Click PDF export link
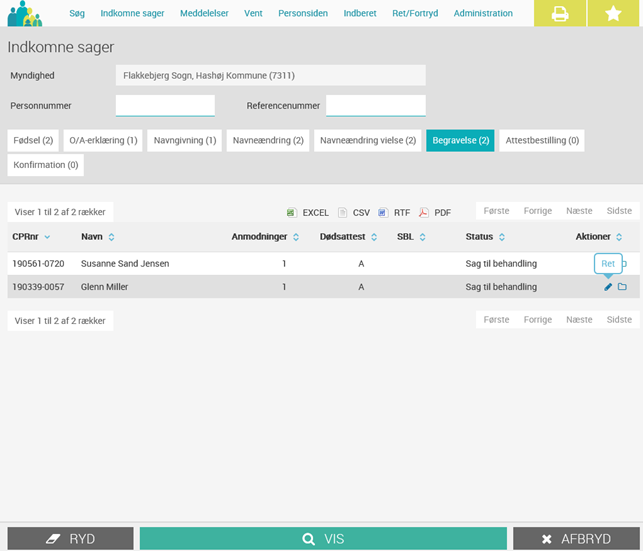The width and height of the screenshot is (643, 551). point(442,213)
